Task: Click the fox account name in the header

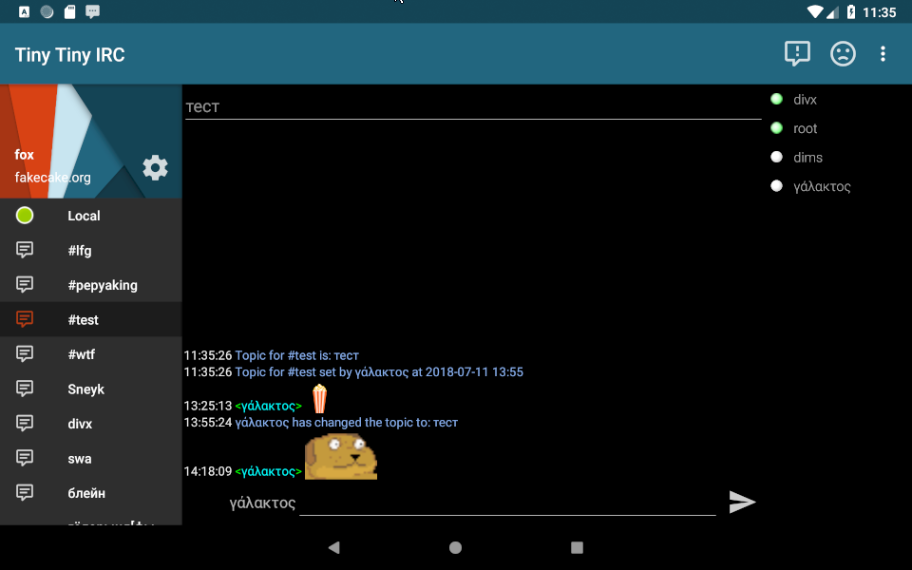Action: tap(24, 155)
